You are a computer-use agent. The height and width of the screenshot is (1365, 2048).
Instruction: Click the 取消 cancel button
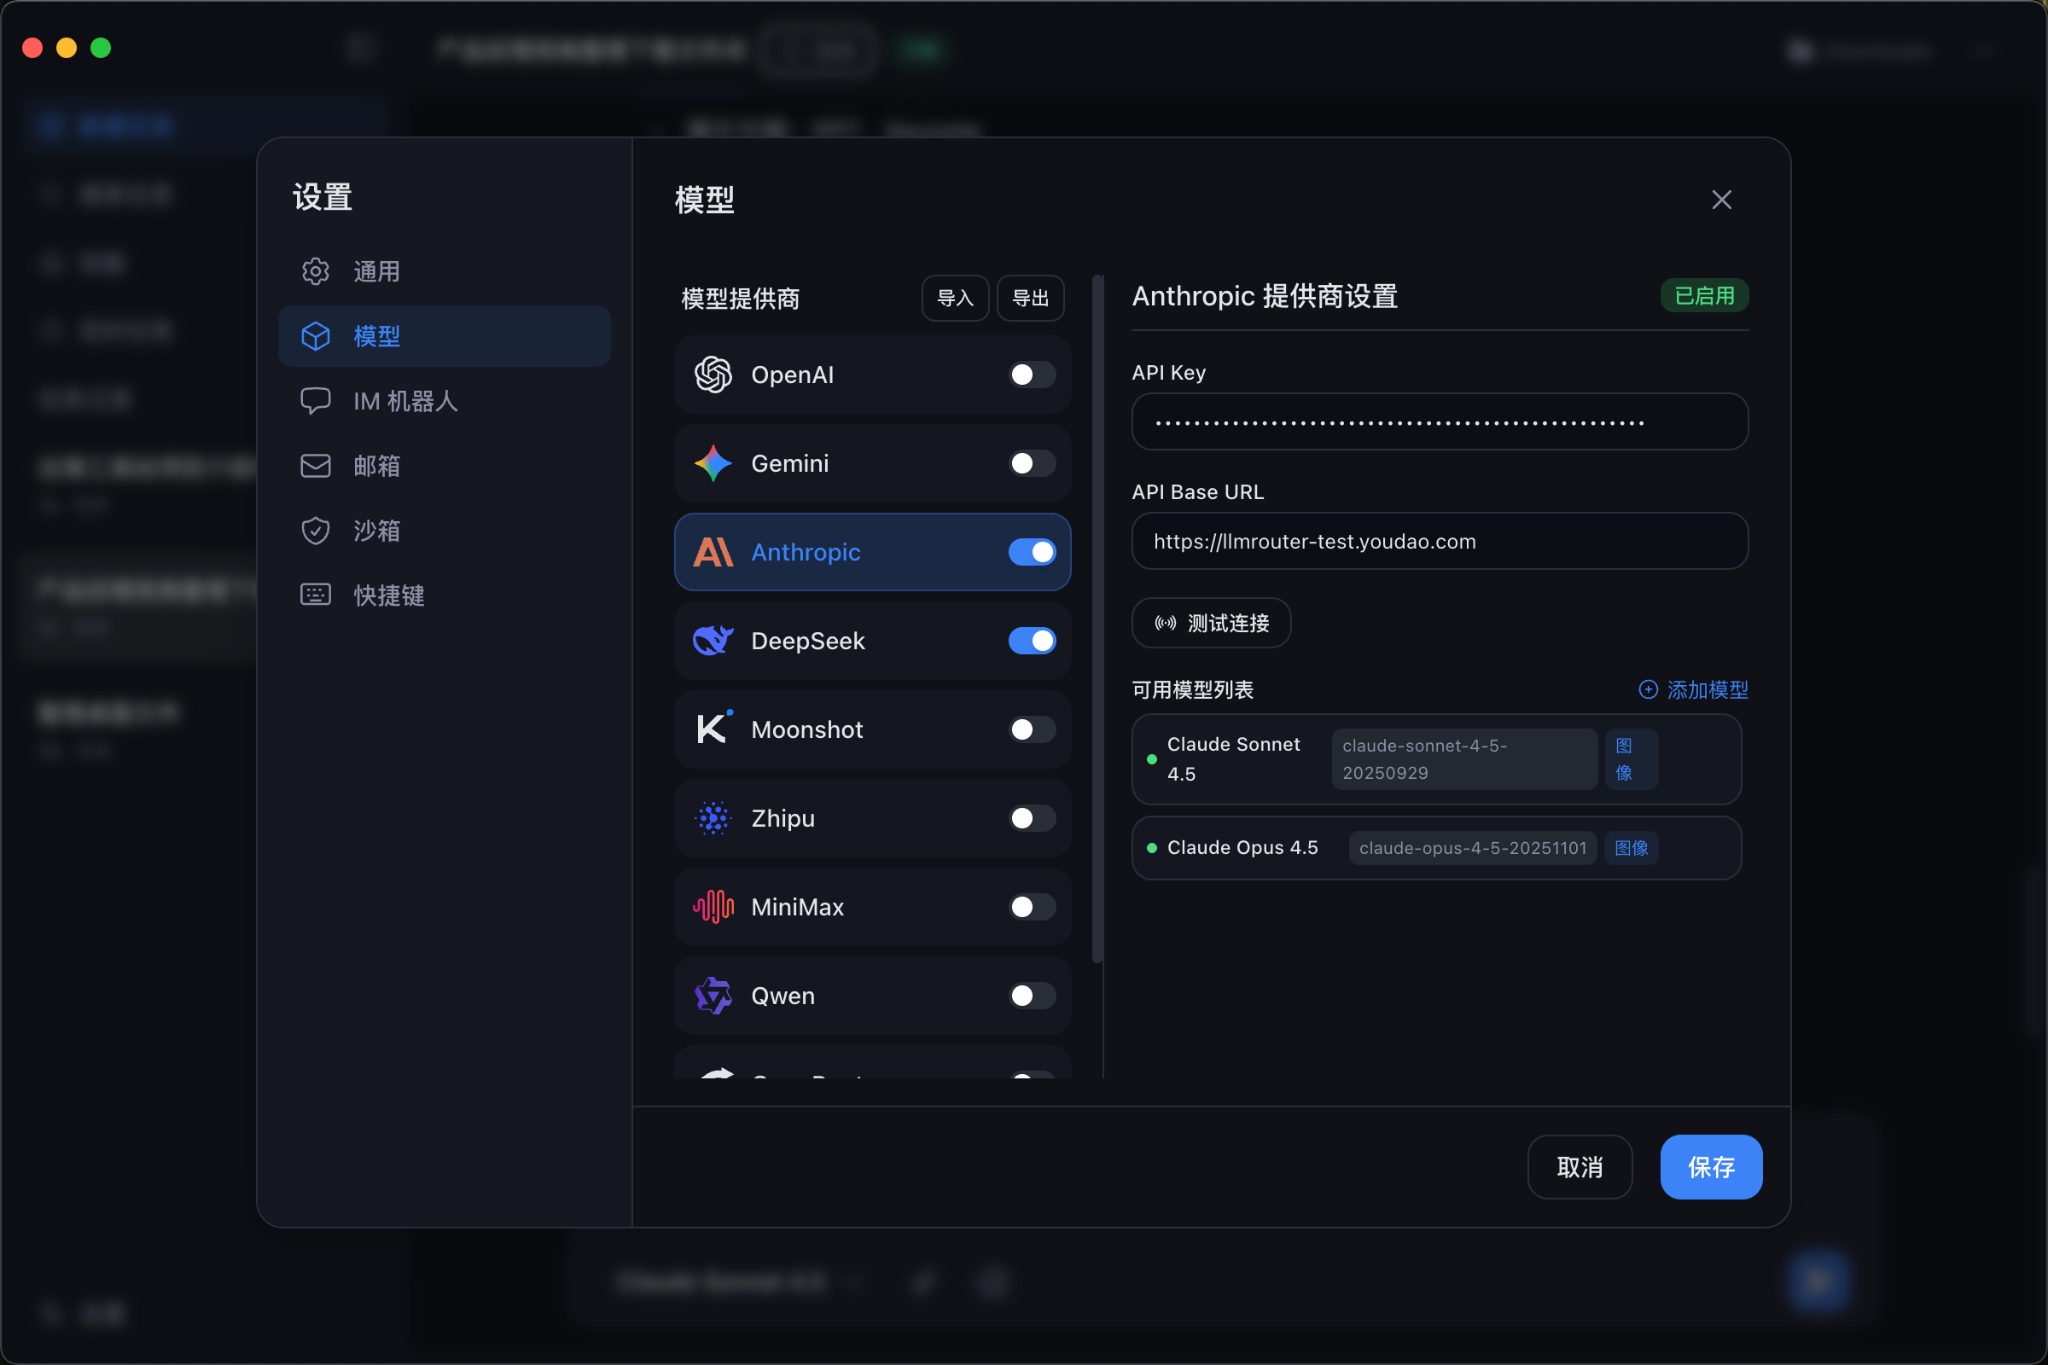point(1580,1167)
